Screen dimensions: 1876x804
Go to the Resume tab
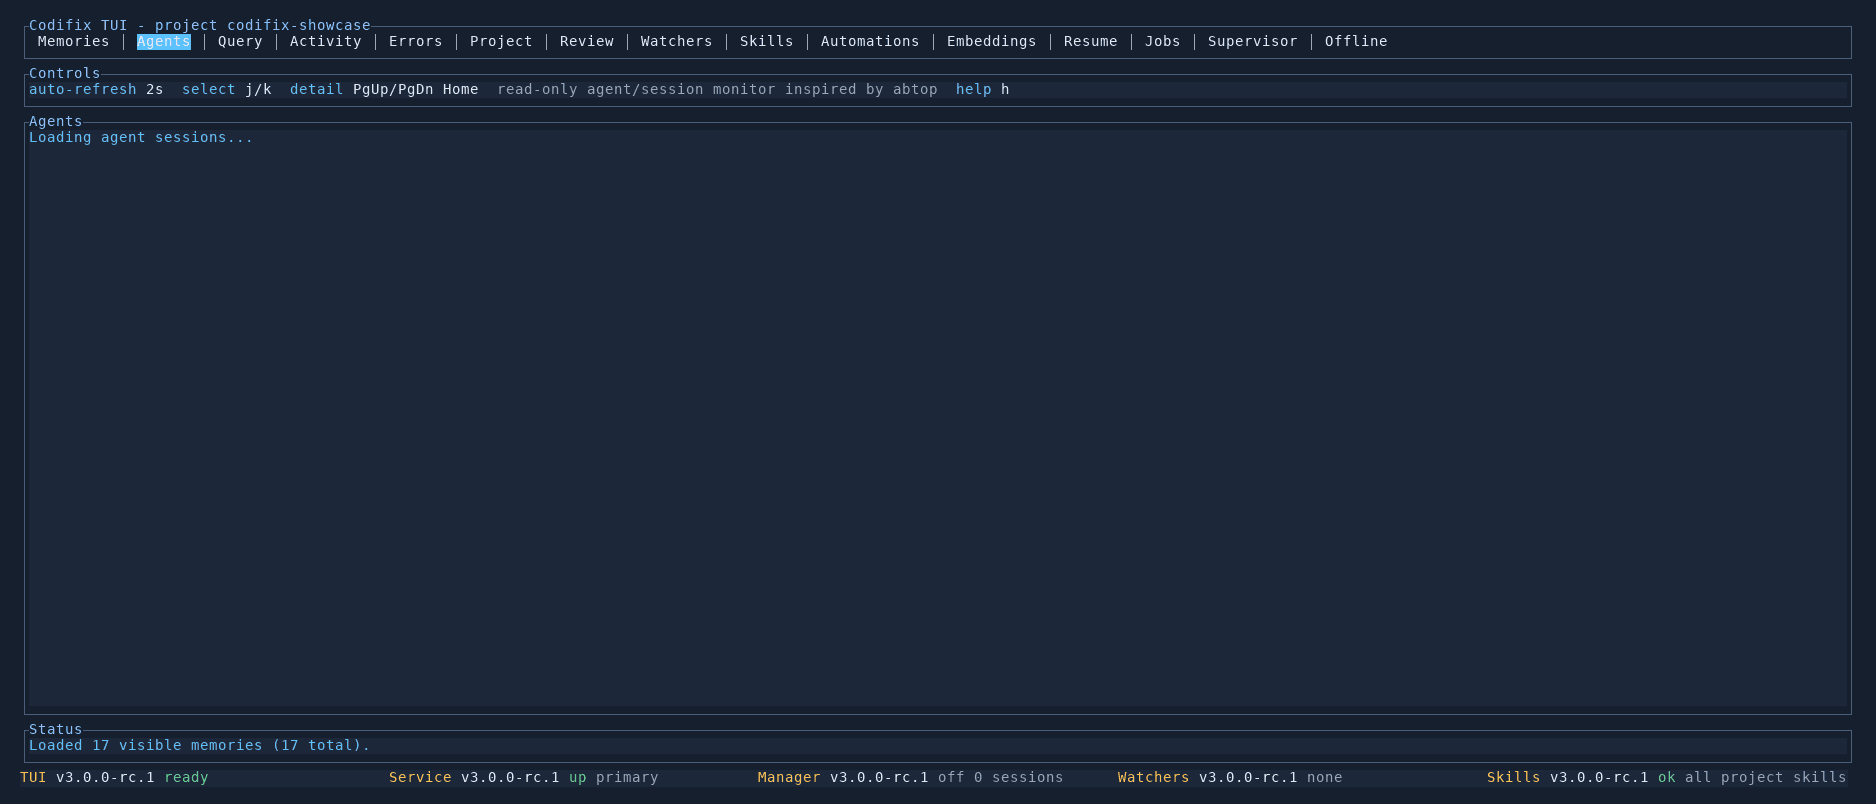point(1091,41)
